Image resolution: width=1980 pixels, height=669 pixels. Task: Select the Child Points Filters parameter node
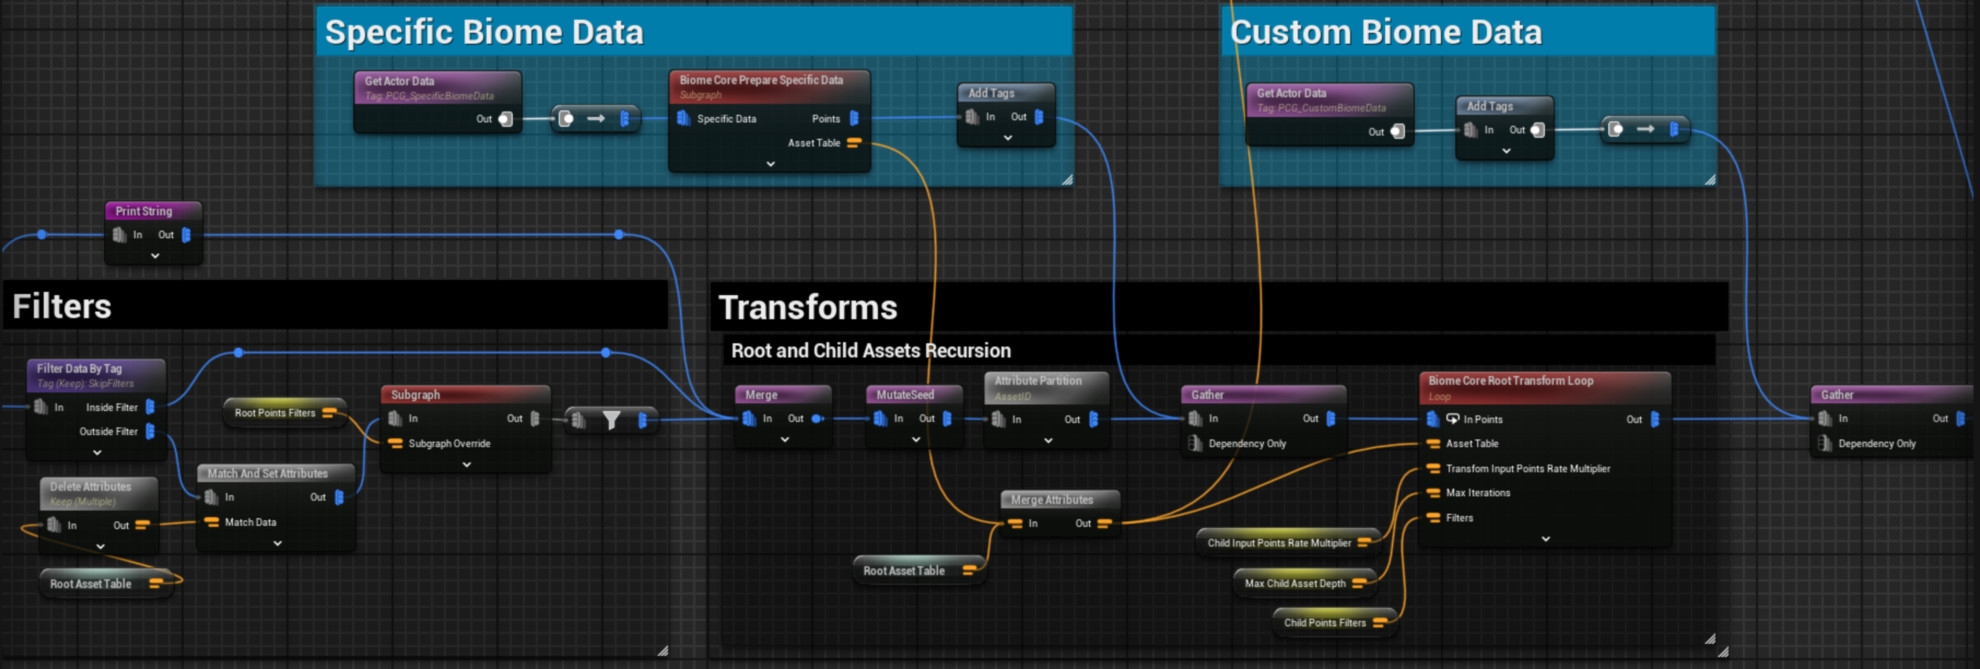[x=1325, y=623]
